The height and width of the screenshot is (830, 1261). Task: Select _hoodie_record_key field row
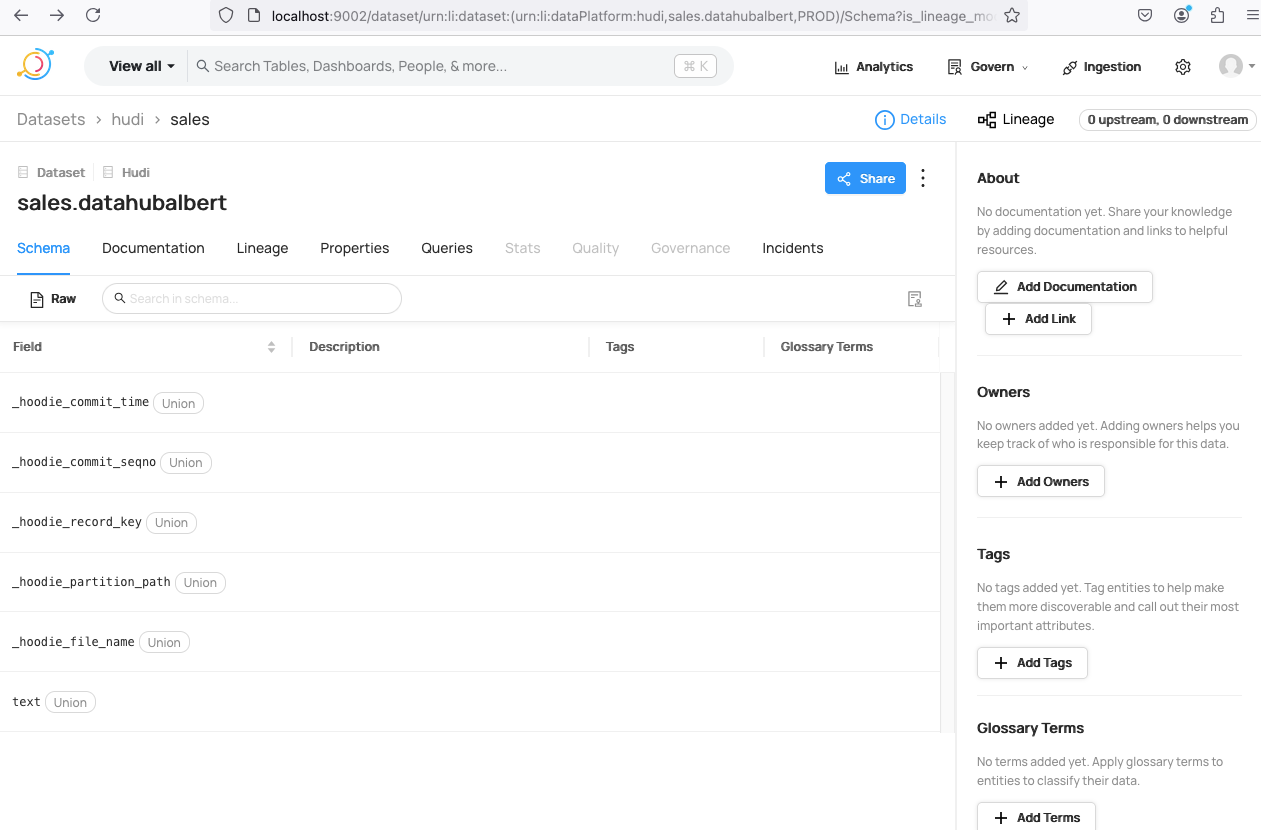(470, 522)
